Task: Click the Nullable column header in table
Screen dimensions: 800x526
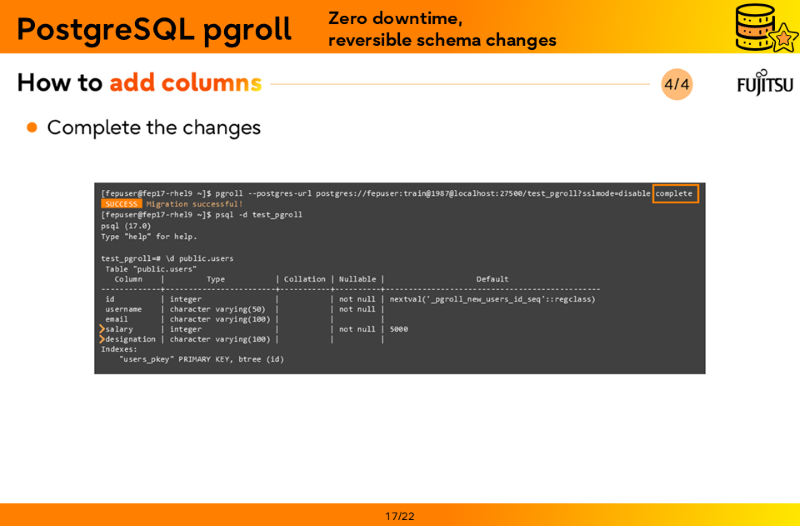Action: click(357, 279)
